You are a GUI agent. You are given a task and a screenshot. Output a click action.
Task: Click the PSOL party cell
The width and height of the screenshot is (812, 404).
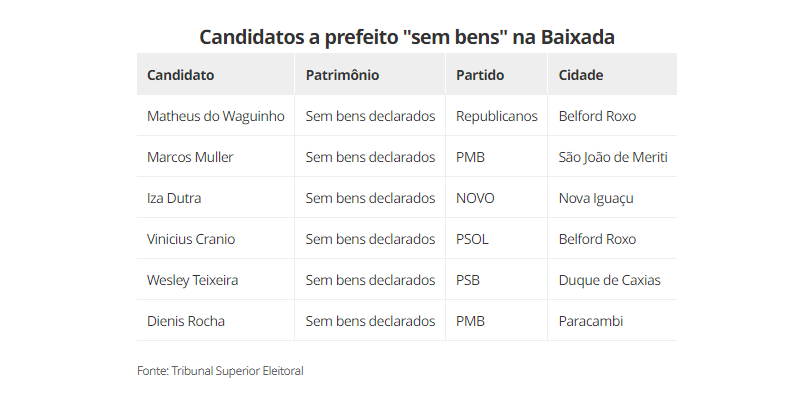472,239
